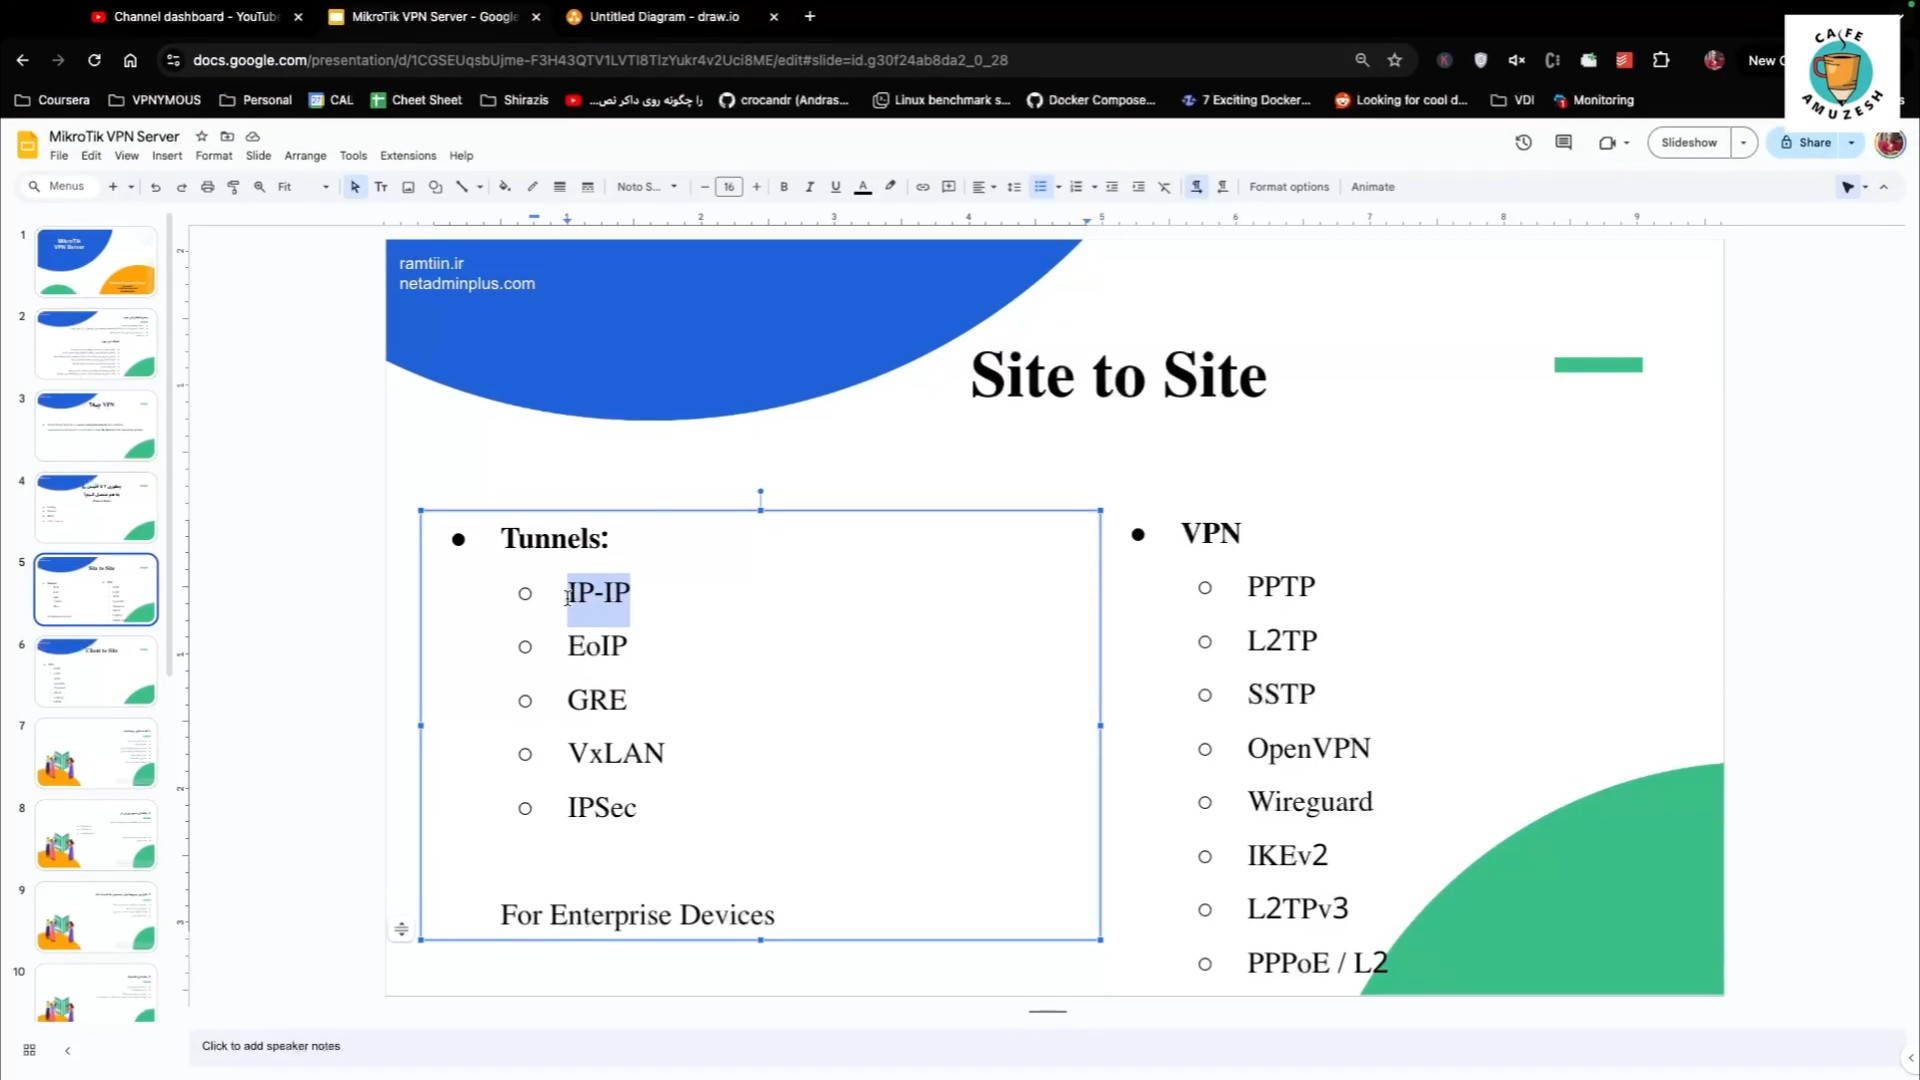Open the Extensions menu
This screenshot has height=1080, width=1920.
point(408,156)
